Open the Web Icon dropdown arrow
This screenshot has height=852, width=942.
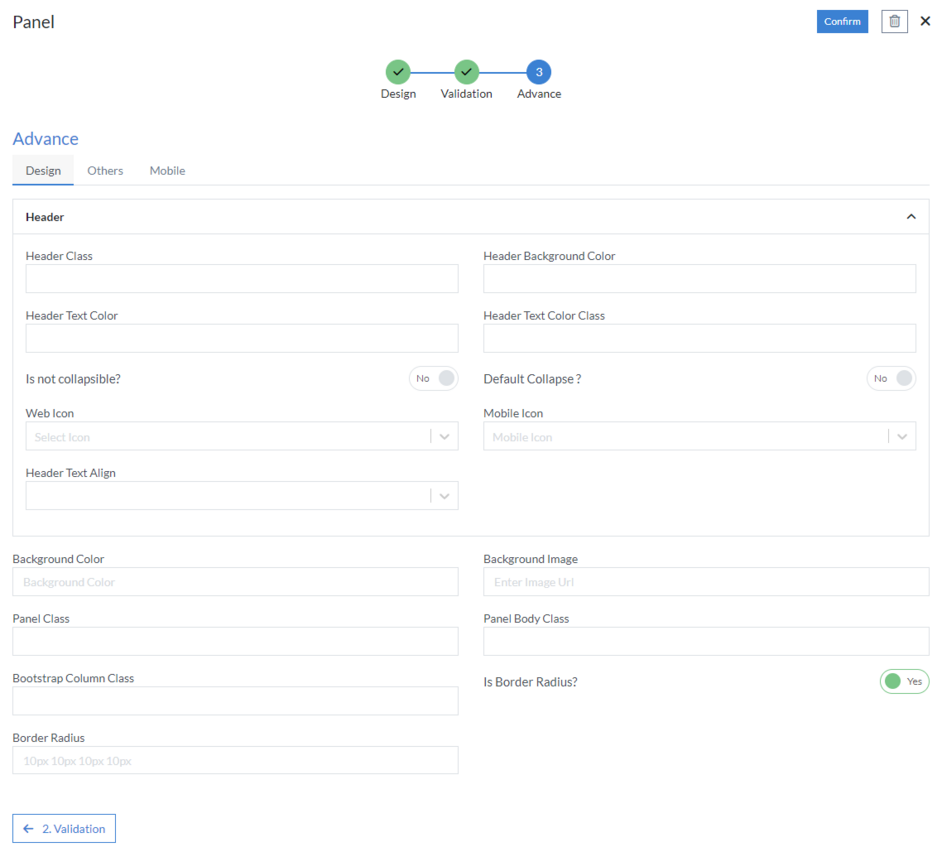[x=445, y=436]
